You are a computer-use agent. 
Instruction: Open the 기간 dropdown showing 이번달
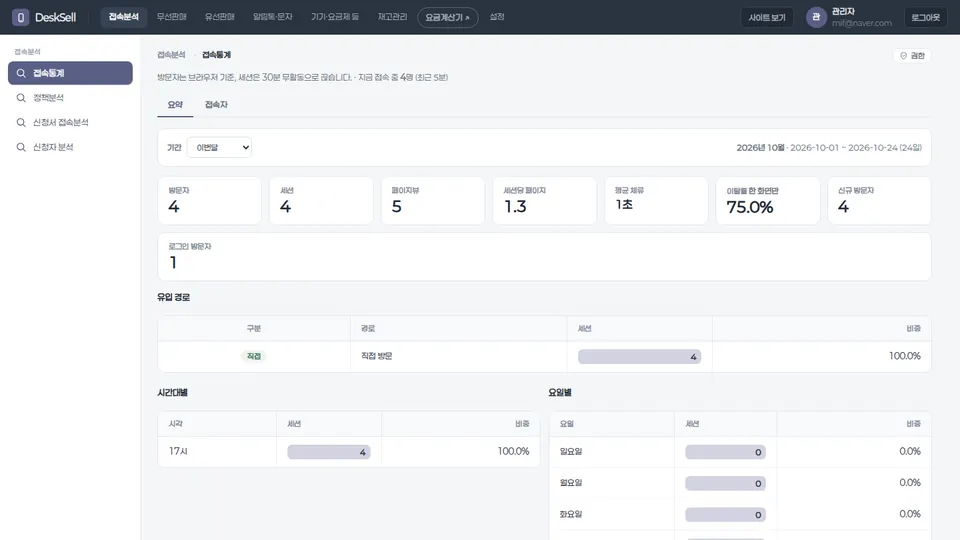[219, 148]
